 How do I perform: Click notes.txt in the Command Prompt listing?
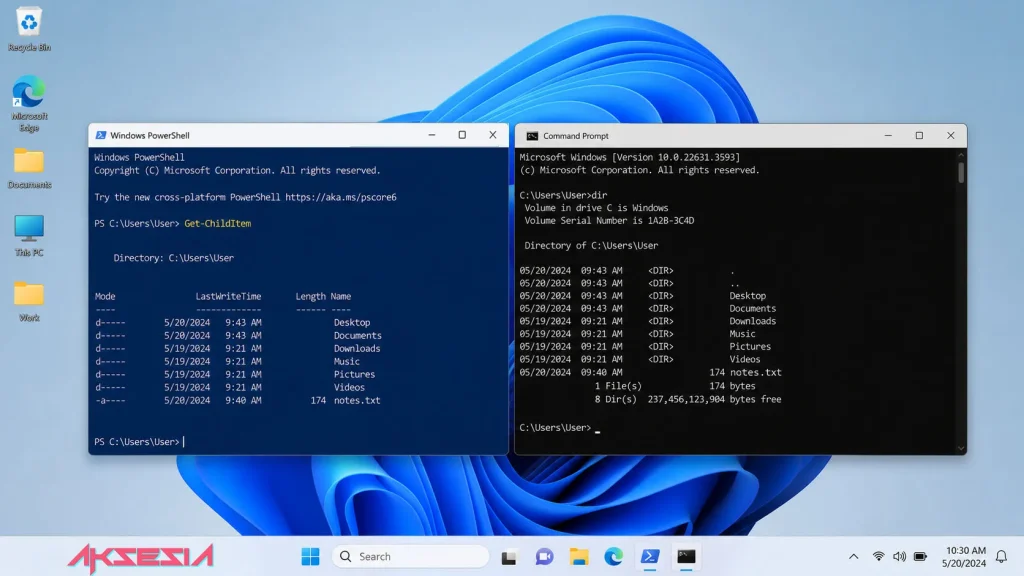click(x=756, y=372)
